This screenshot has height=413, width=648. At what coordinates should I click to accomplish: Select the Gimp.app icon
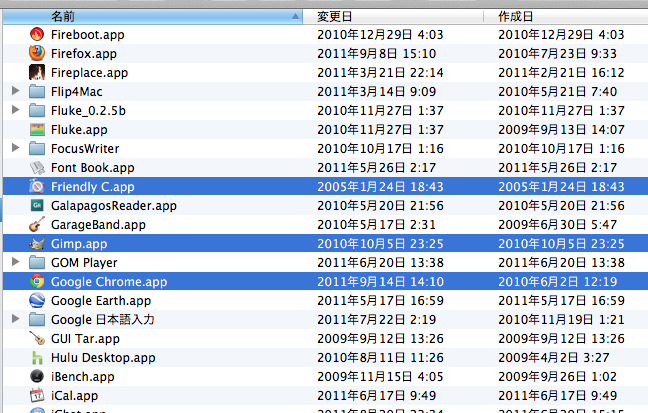point(37,244)
